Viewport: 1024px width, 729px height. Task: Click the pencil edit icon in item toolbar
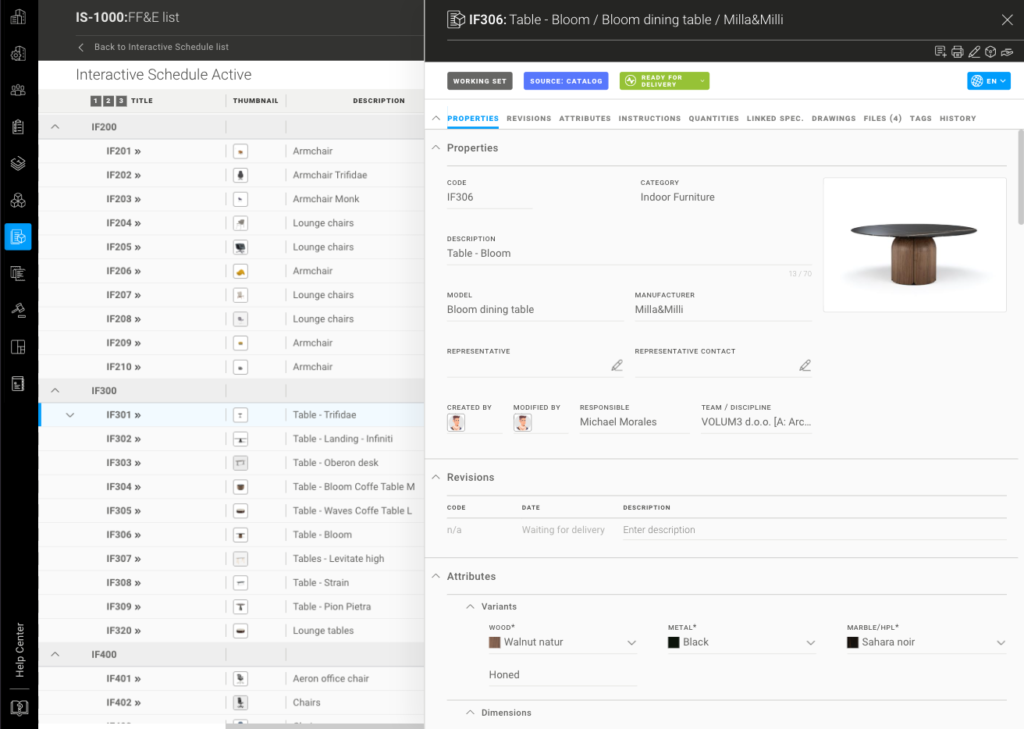coord(974,52)
